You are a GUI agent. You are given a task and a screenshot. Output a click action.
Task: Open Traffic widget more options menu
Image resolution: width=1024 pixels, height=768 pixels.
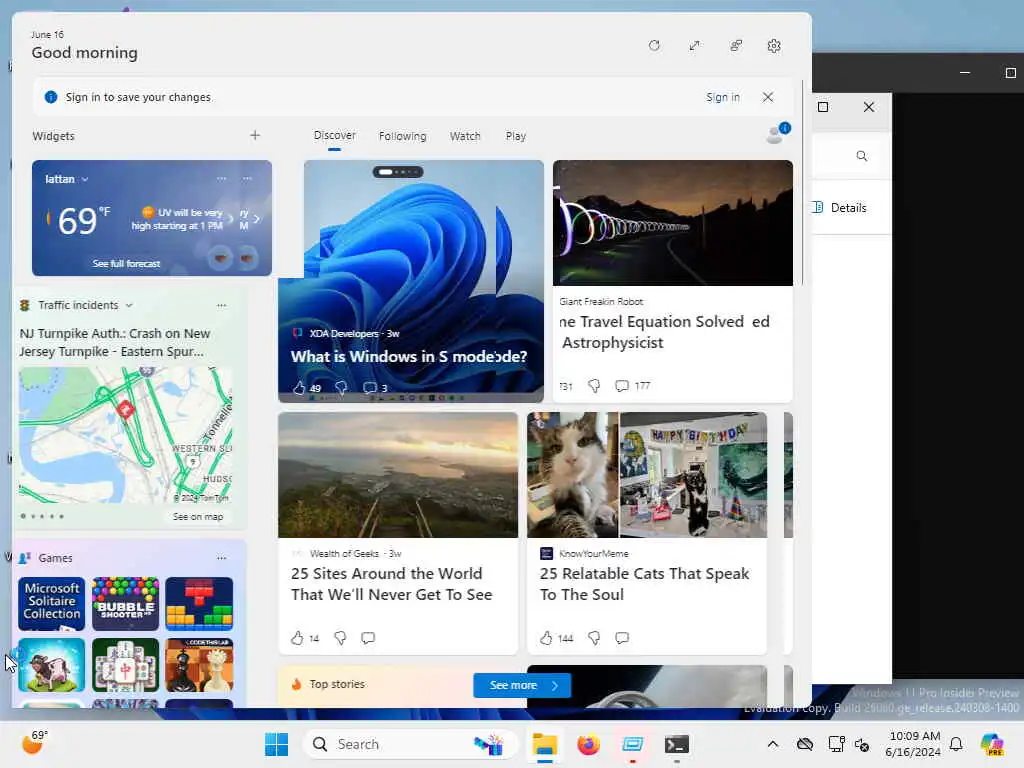[221, 305]
